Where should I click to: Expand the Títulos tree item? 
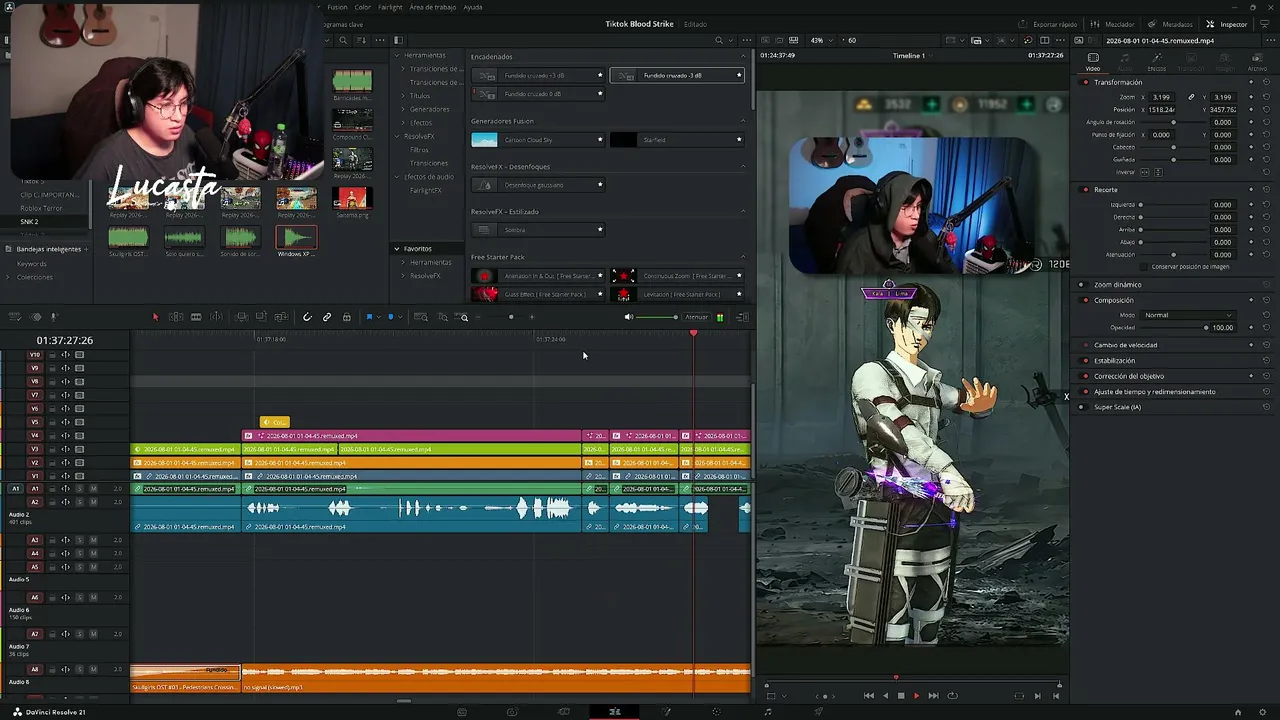coord(404,96)
